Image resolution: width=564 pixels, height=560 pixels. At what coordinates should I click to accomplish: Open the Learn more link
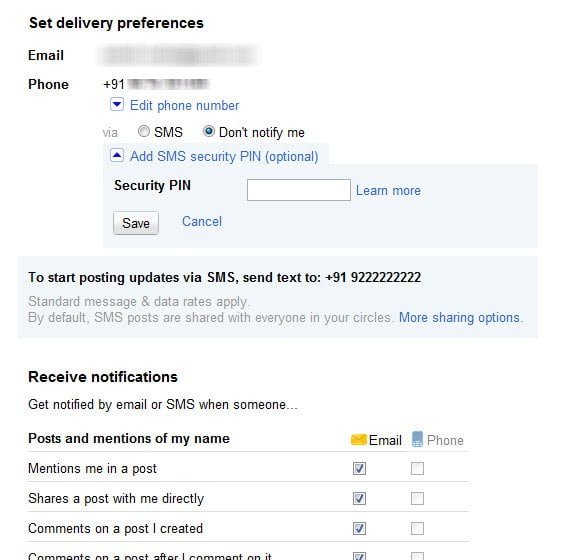pyautogui.click(x=388, y=191)
